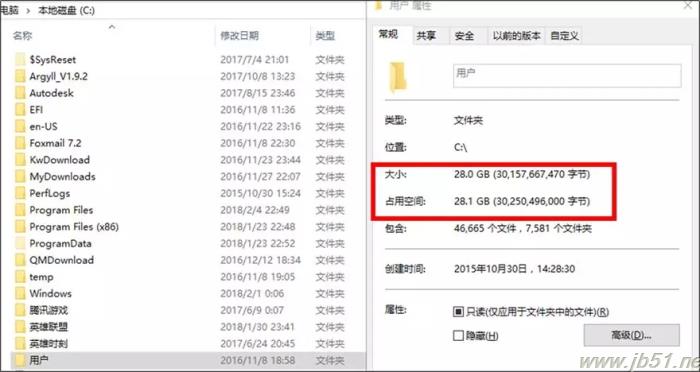Select the temp folder name
Screen dimensions: 700x372
coord(41,277)
